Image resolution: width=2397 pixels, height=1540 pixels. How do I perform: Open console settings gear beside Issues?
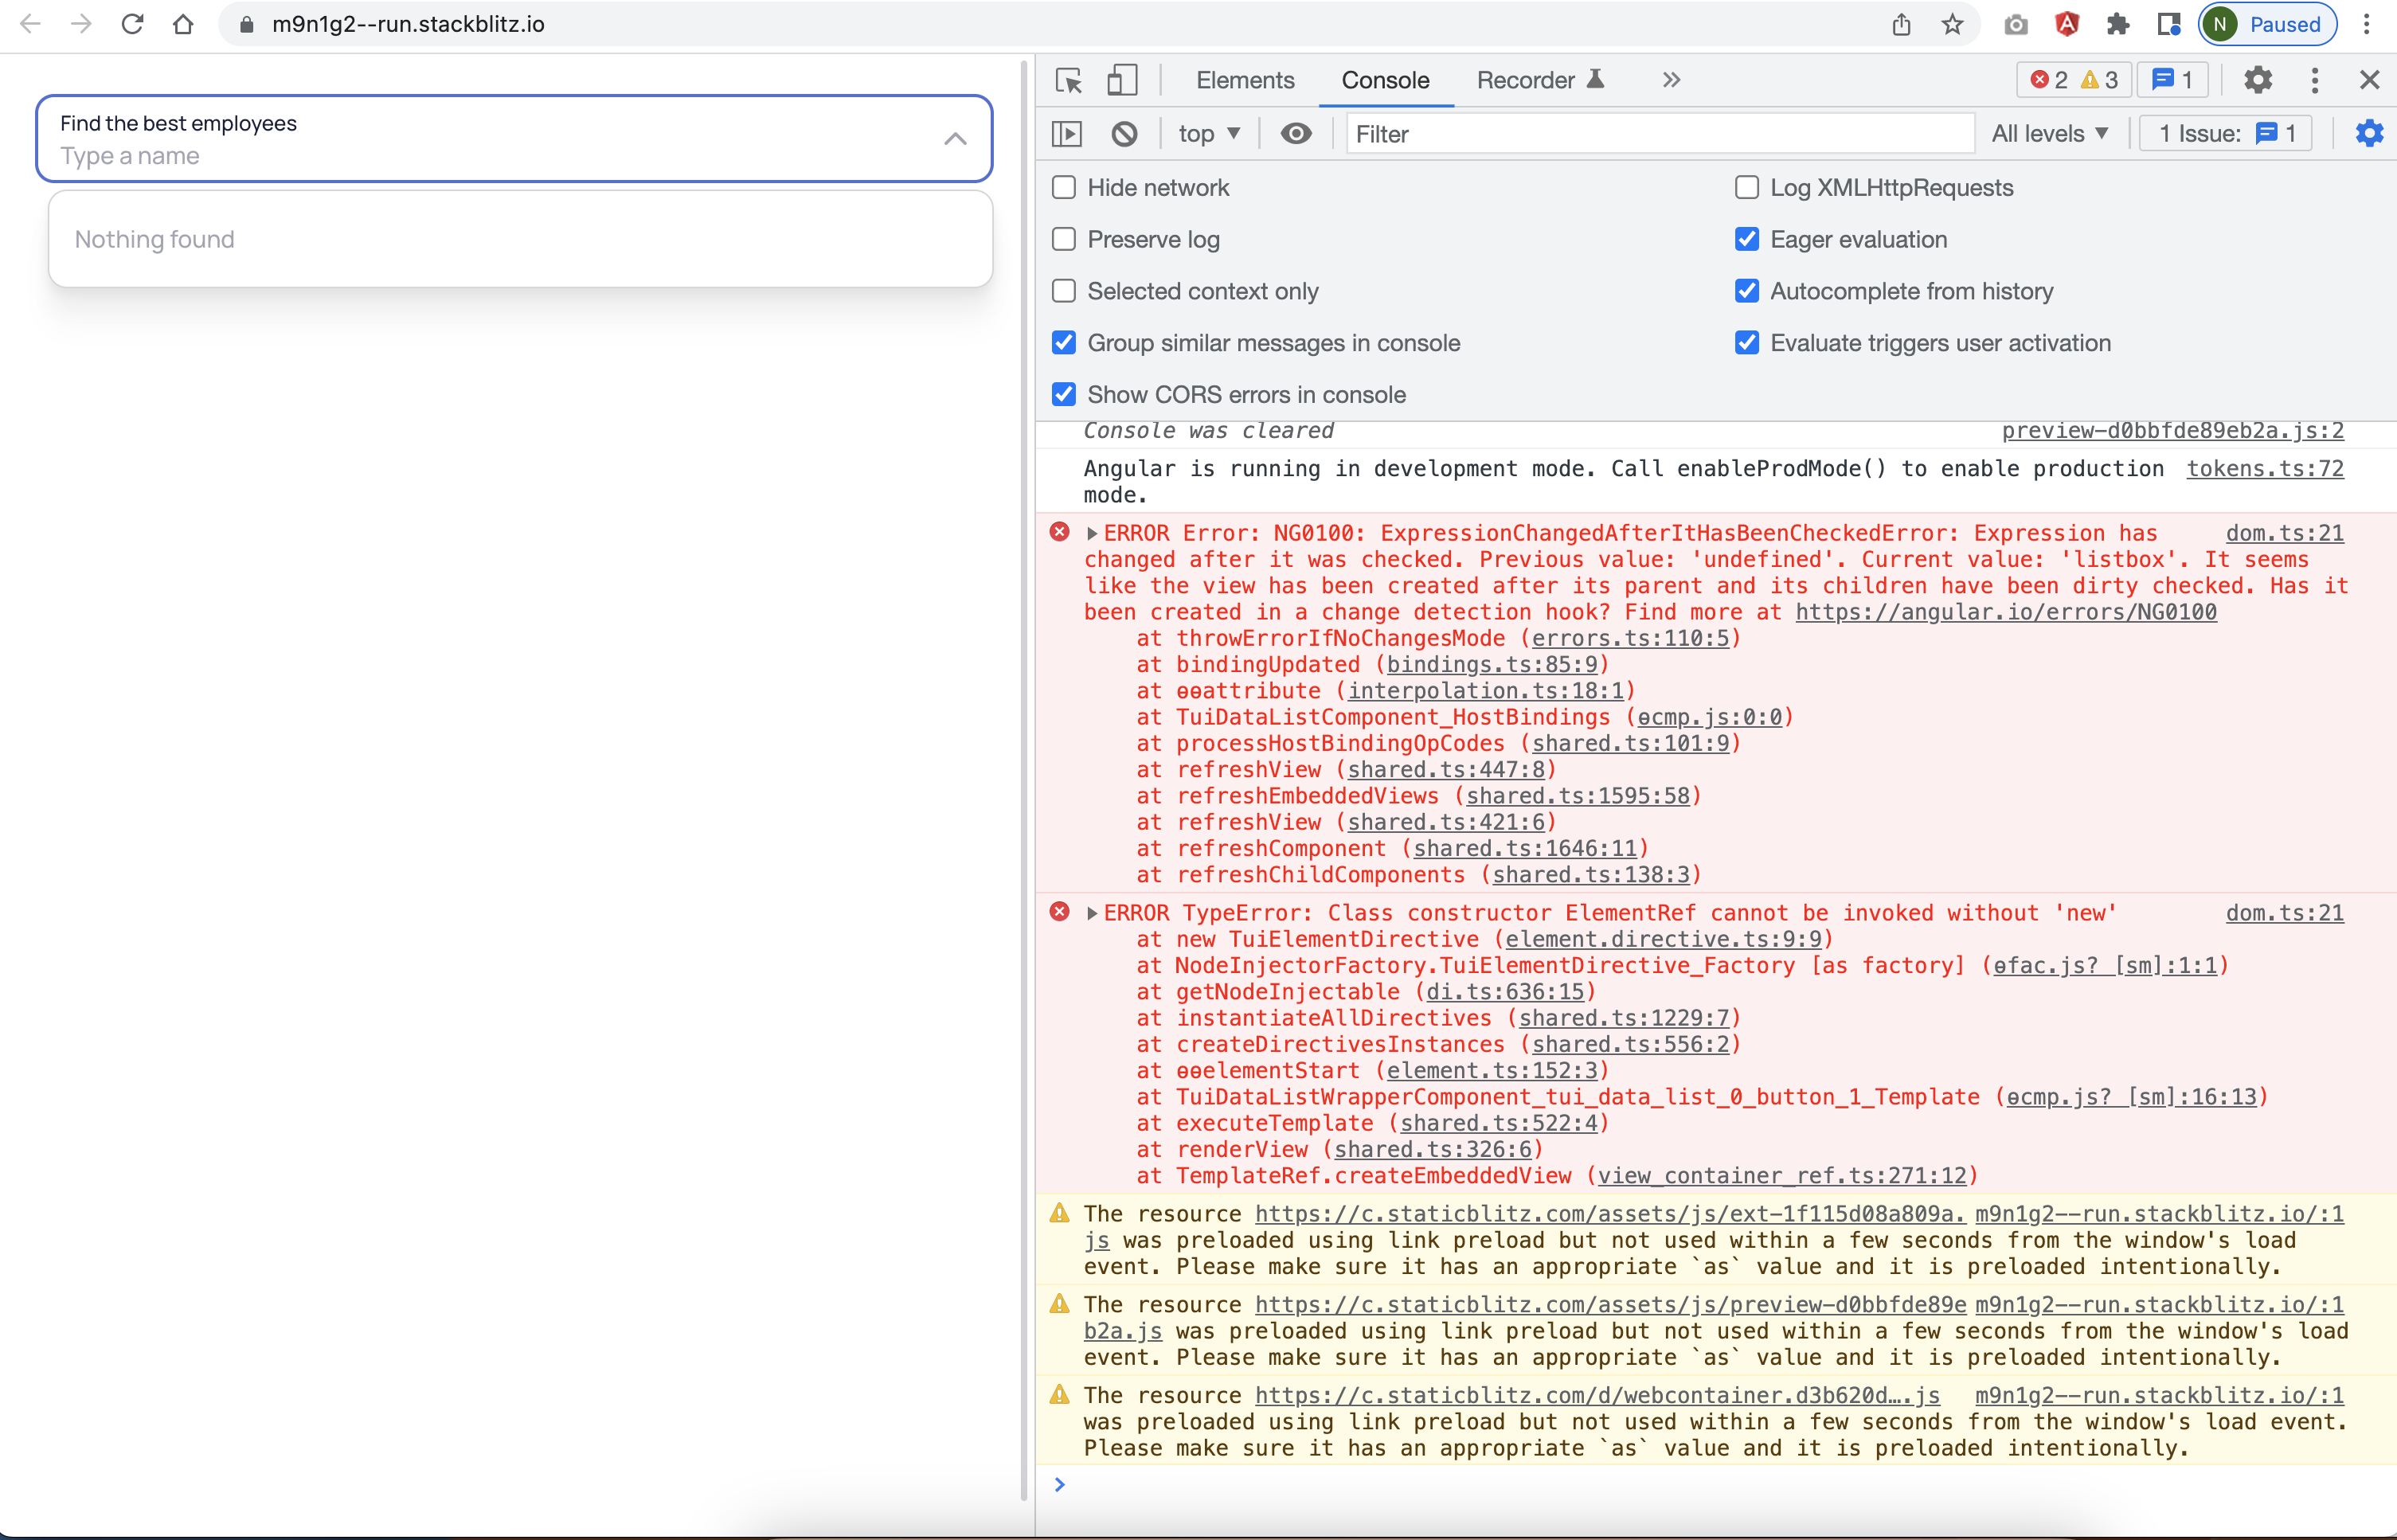2368,133
